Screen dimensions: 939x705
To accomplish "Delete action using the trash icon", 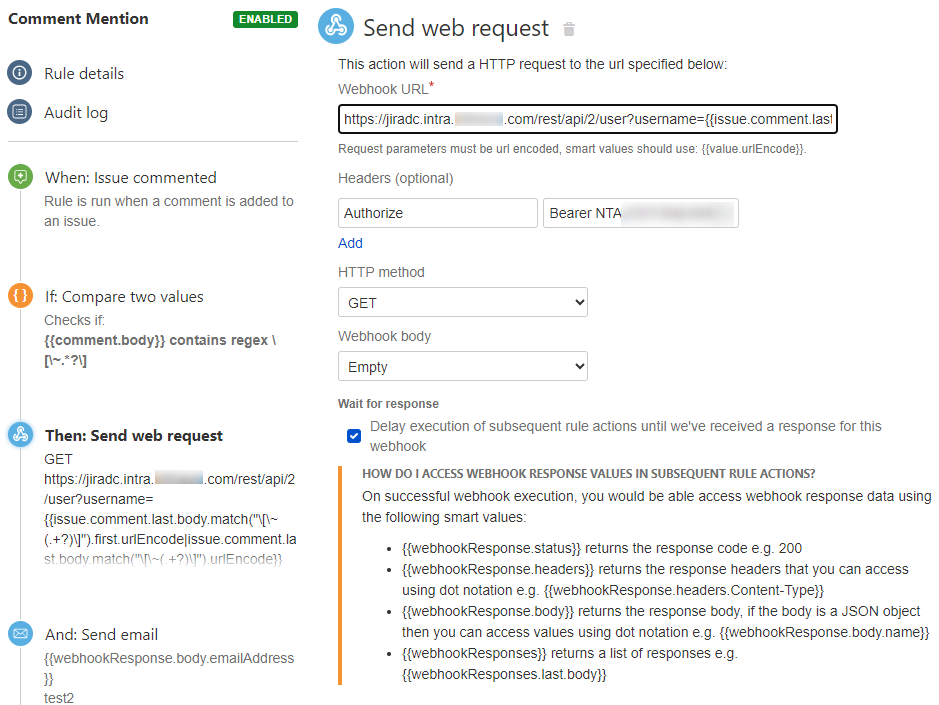I will pyautogui.click(x=569, y=29).
